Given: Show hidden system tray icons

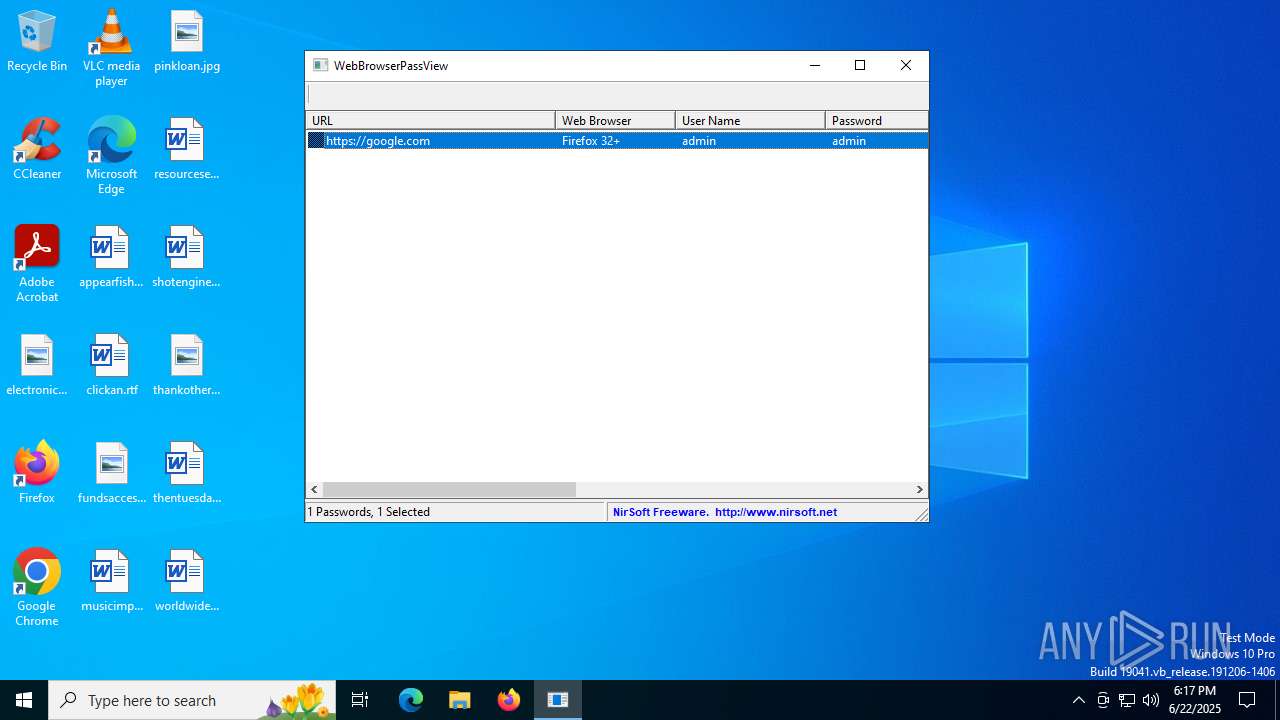Looking at the screenshot, I should pos(1078,700).
